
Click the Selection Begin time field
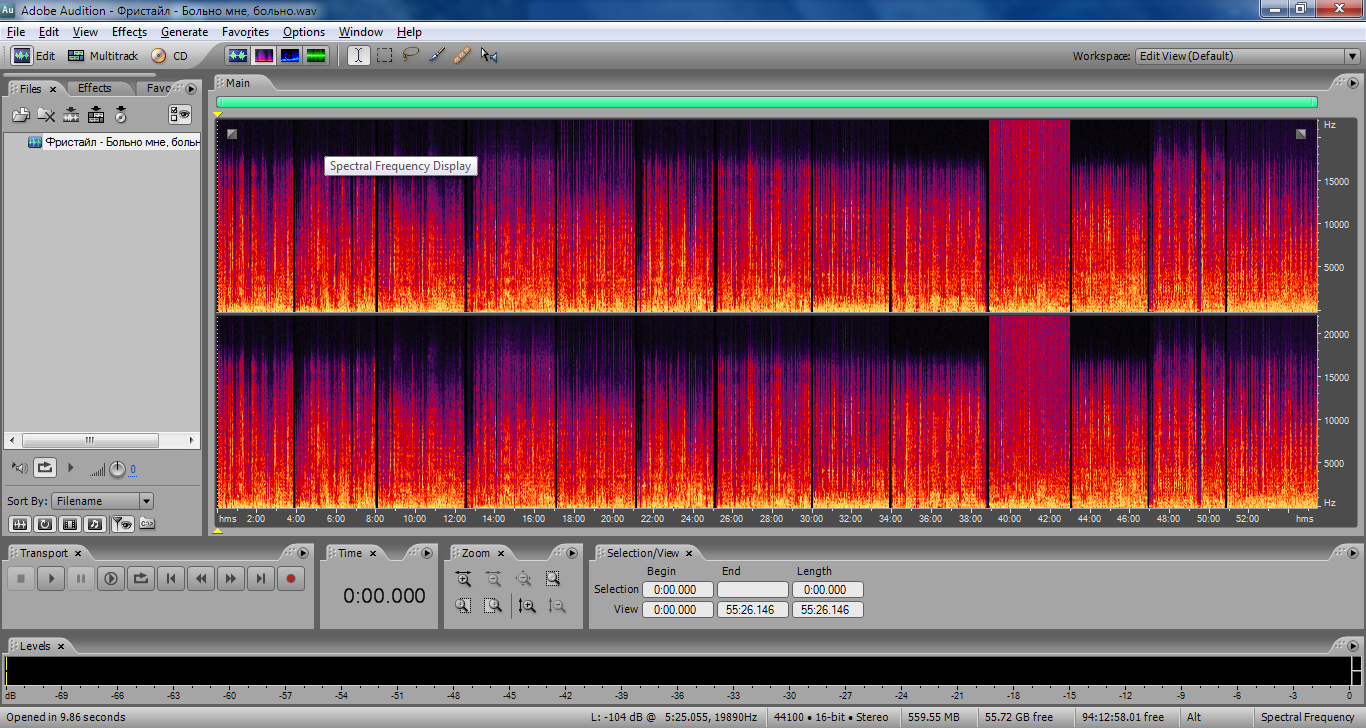click(x=677, y=590)
